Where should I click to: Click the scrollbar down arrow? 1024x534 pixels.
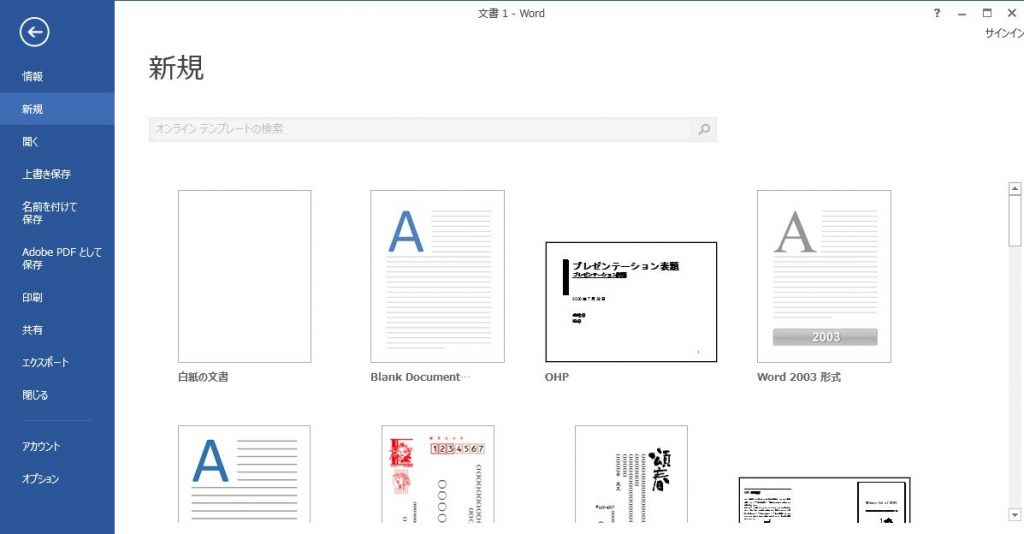click(x=1015, y=515)
